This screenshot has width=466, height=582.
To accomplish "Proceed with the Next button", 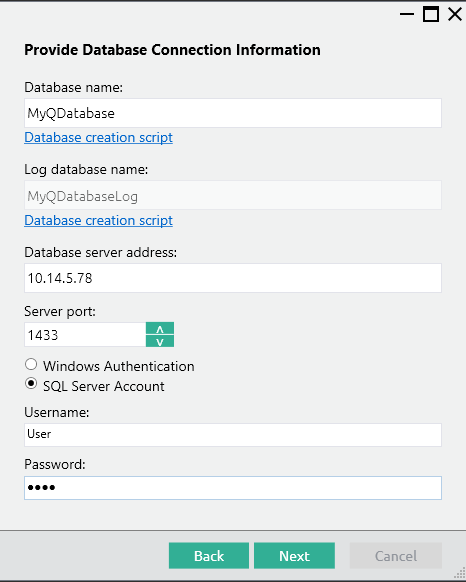I will point(294,556).
